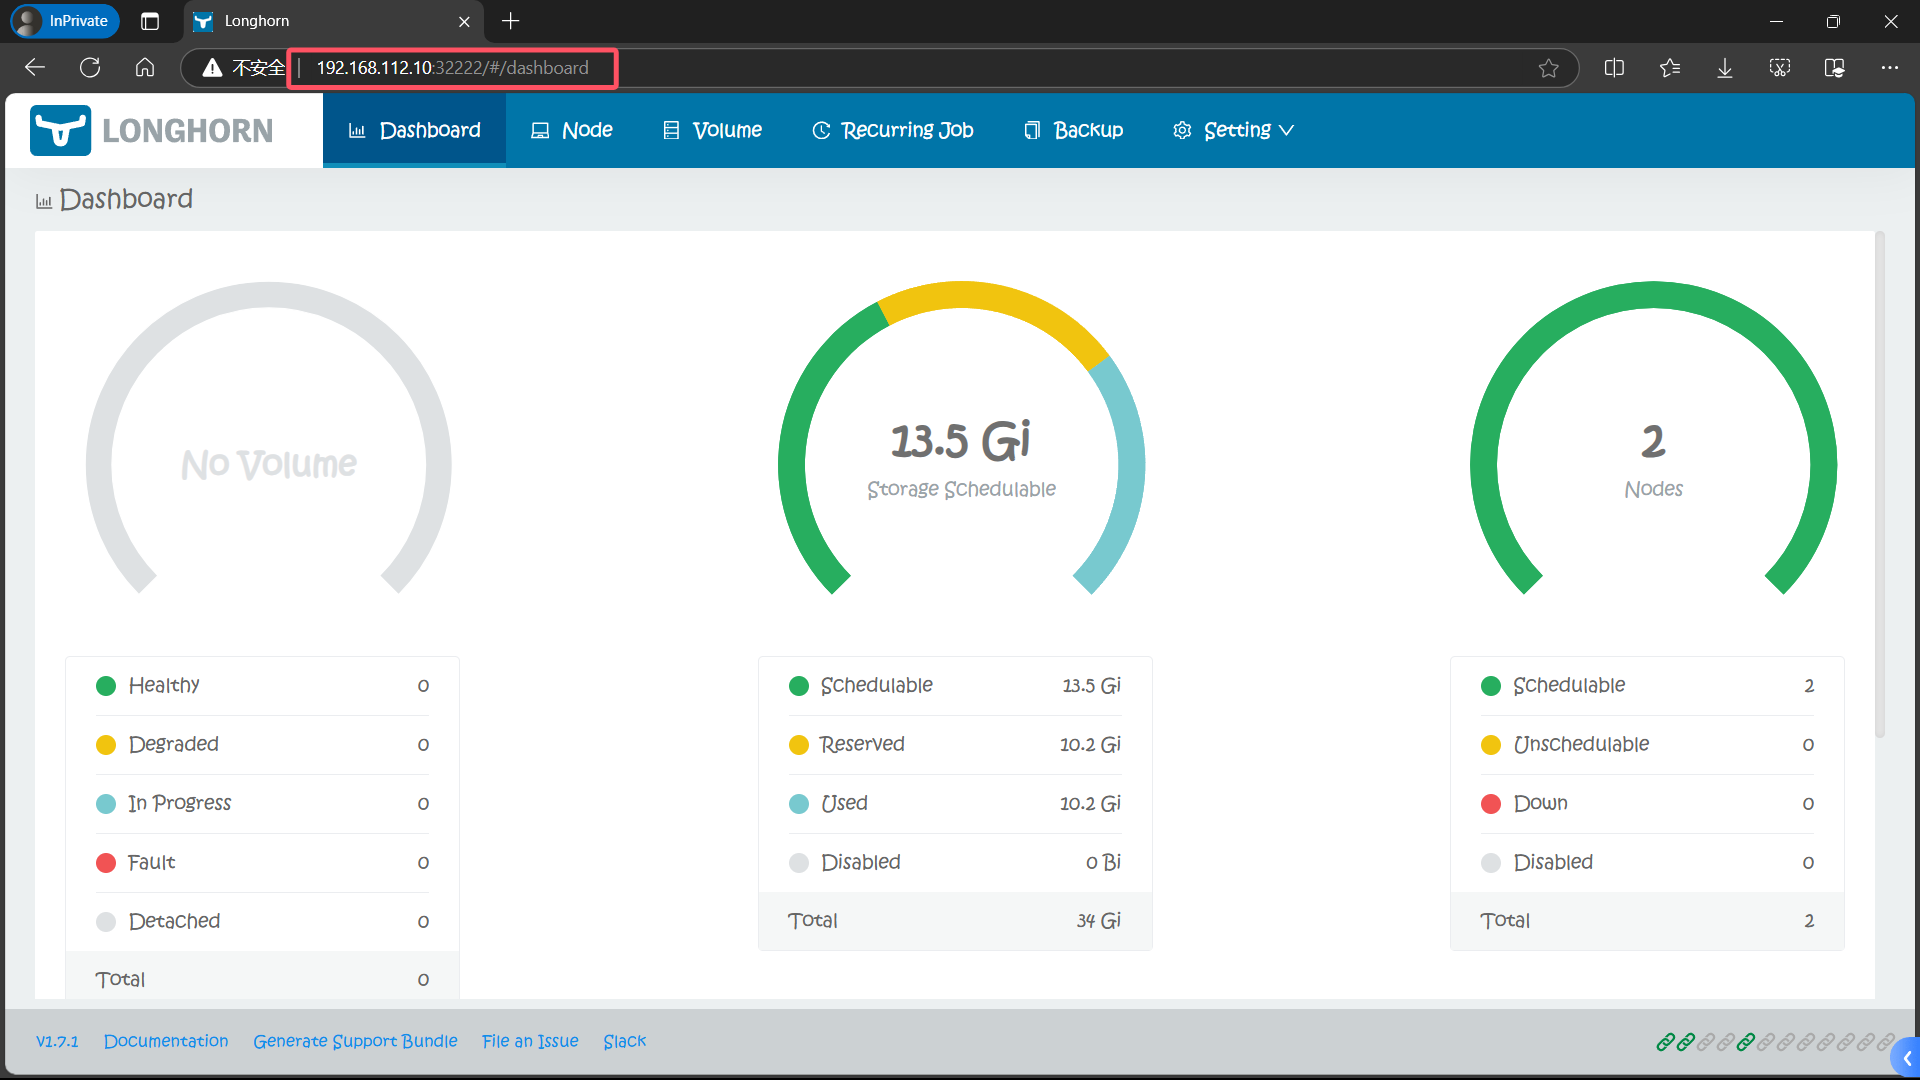Open the favorites list icon
The image size is (1920, 1080).
pyautogui.click(x=1669, y=68)
